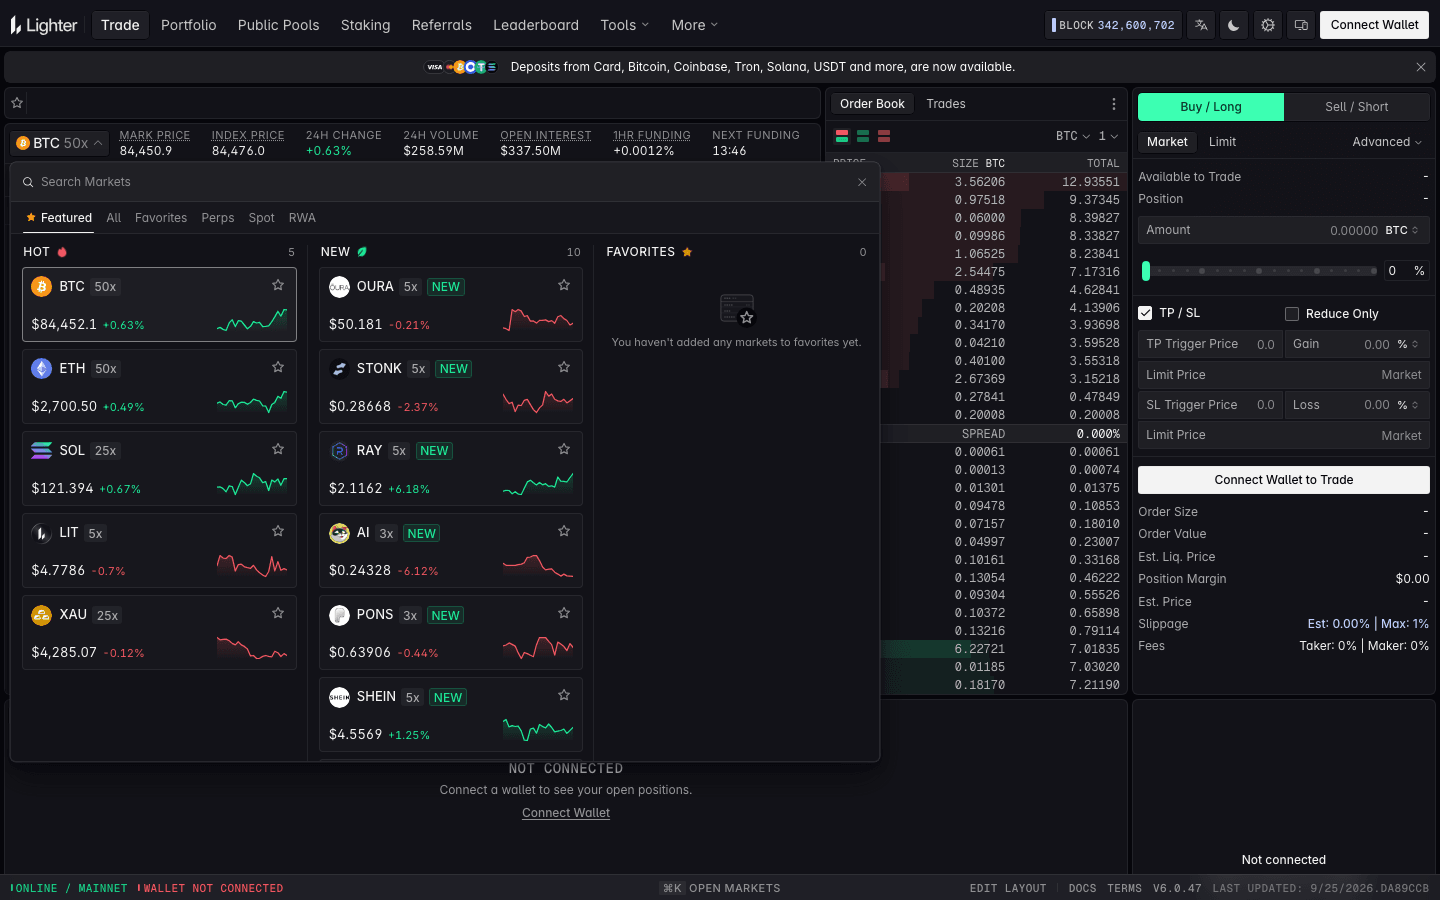Screen dimensions: 1440x900
Task: Select Buy / Long side
Action: 1211,107
